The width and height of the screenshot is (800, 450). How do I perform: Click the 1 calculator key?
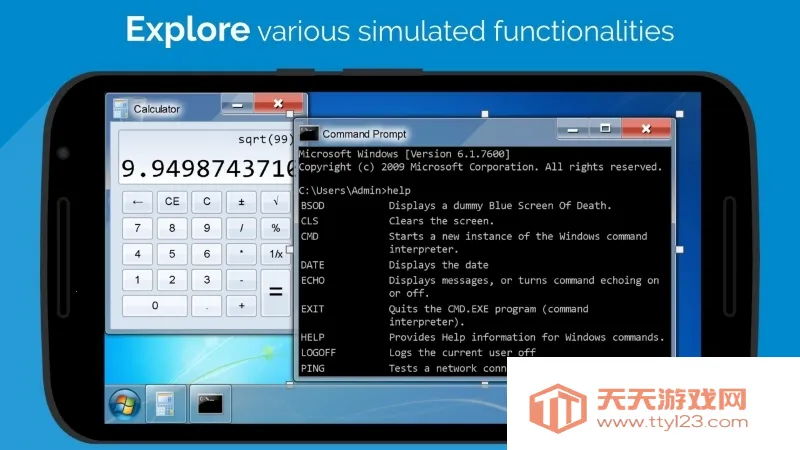[137, 280]
